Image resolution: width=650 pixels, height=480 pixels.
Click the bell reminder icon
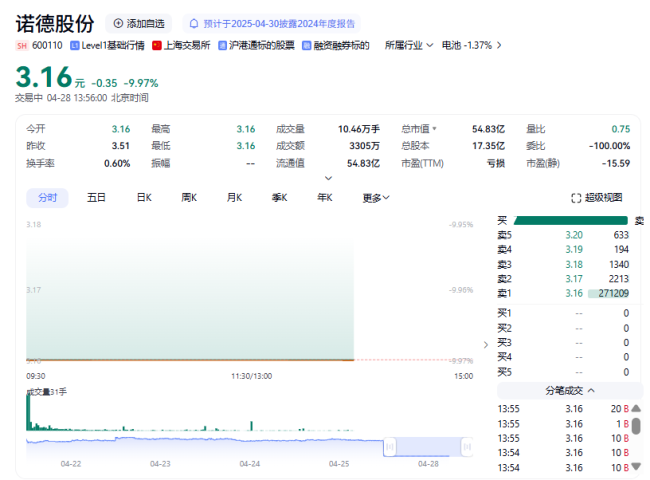point(194,24)
